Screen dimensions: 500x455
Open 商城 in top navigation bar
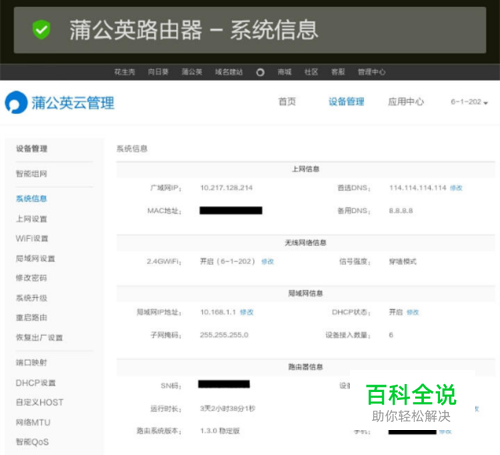(285, 72)
